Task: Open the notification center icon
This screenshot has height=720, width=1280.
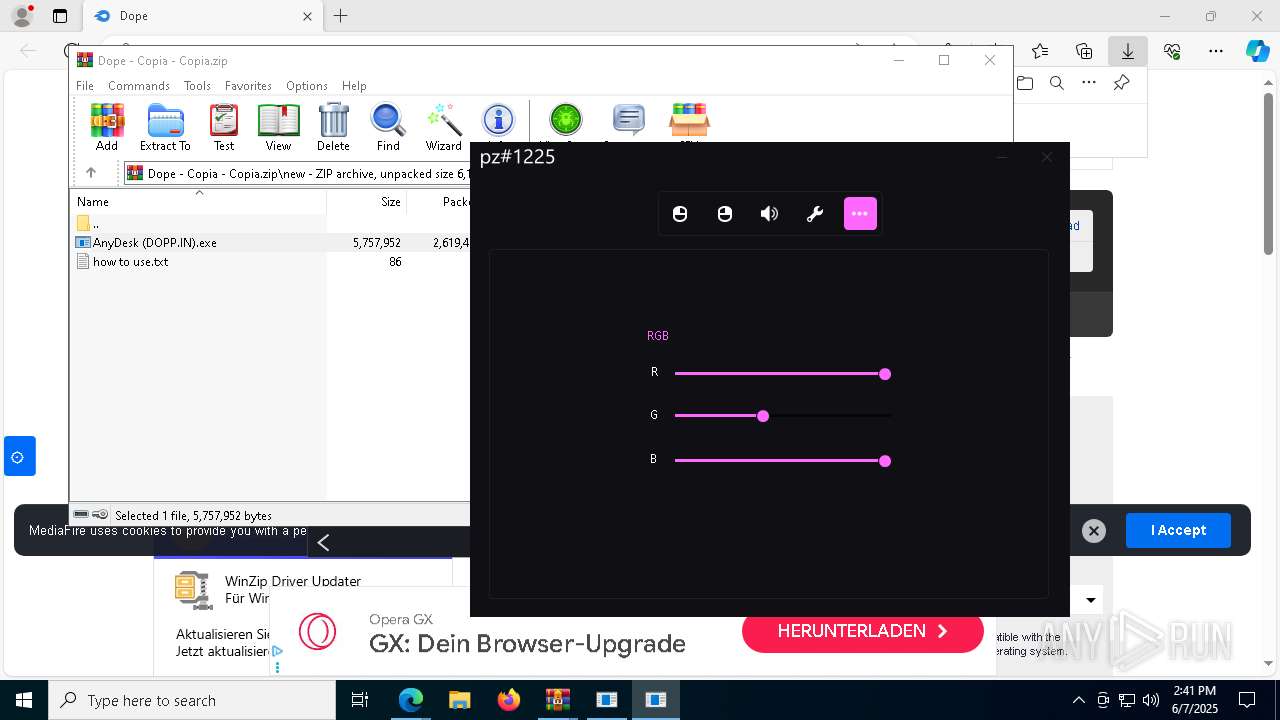Action: click(1247, 700)
